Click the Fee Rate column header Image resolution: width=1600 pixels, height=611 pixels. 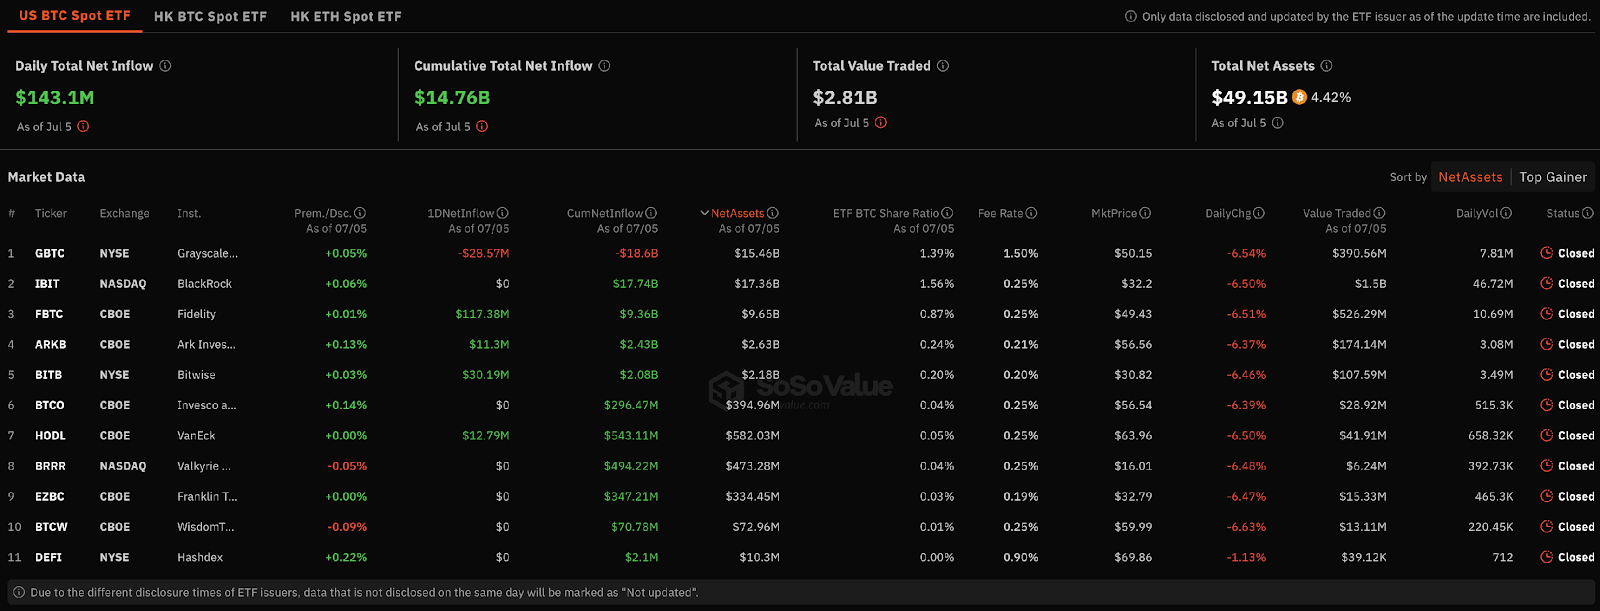(x=1000, y=213)
